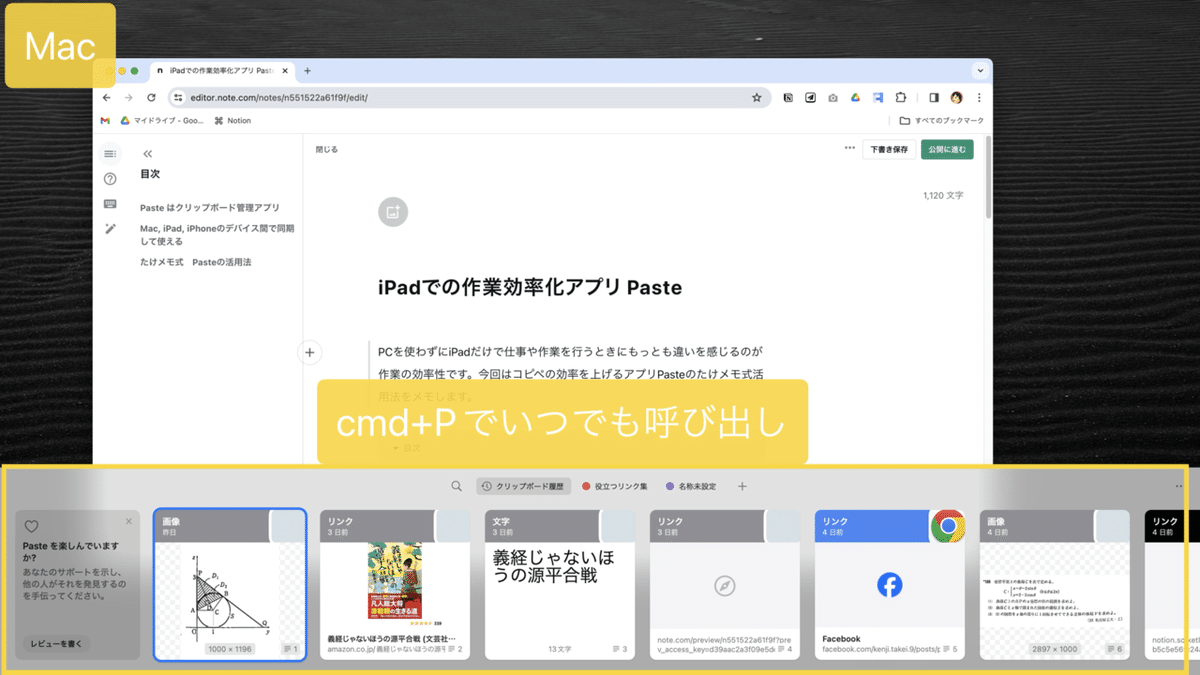Image resolution: width=1200 pixels, height=675 pixels.
Task: Open Chrome extensions puzzle menu
Action: 901,98
